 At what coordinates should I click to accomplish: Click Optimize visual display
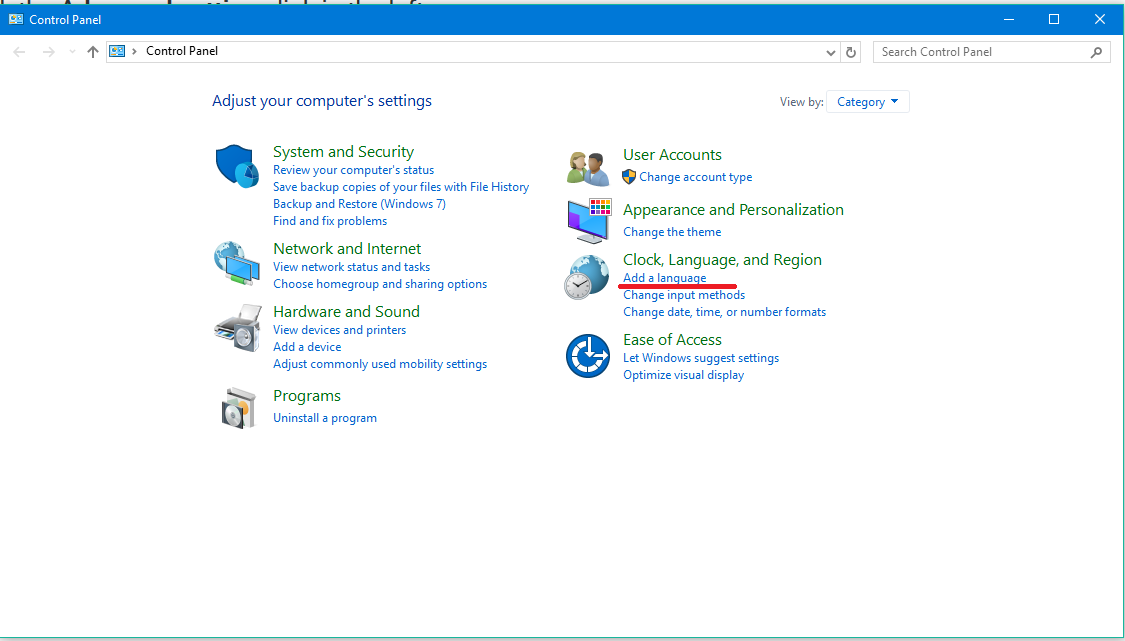pos(683,375)
